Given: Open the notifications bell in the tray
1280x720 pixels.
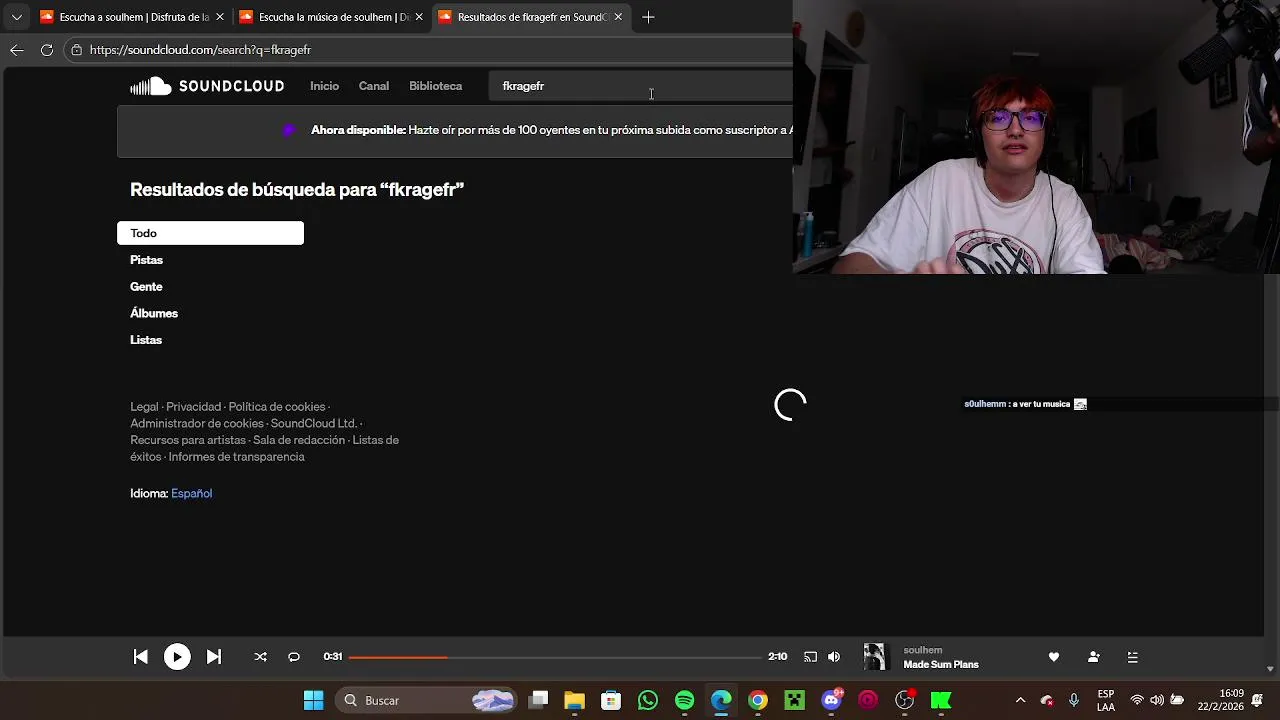Looking at the screenshot, I should click(x=1258, y=700).
